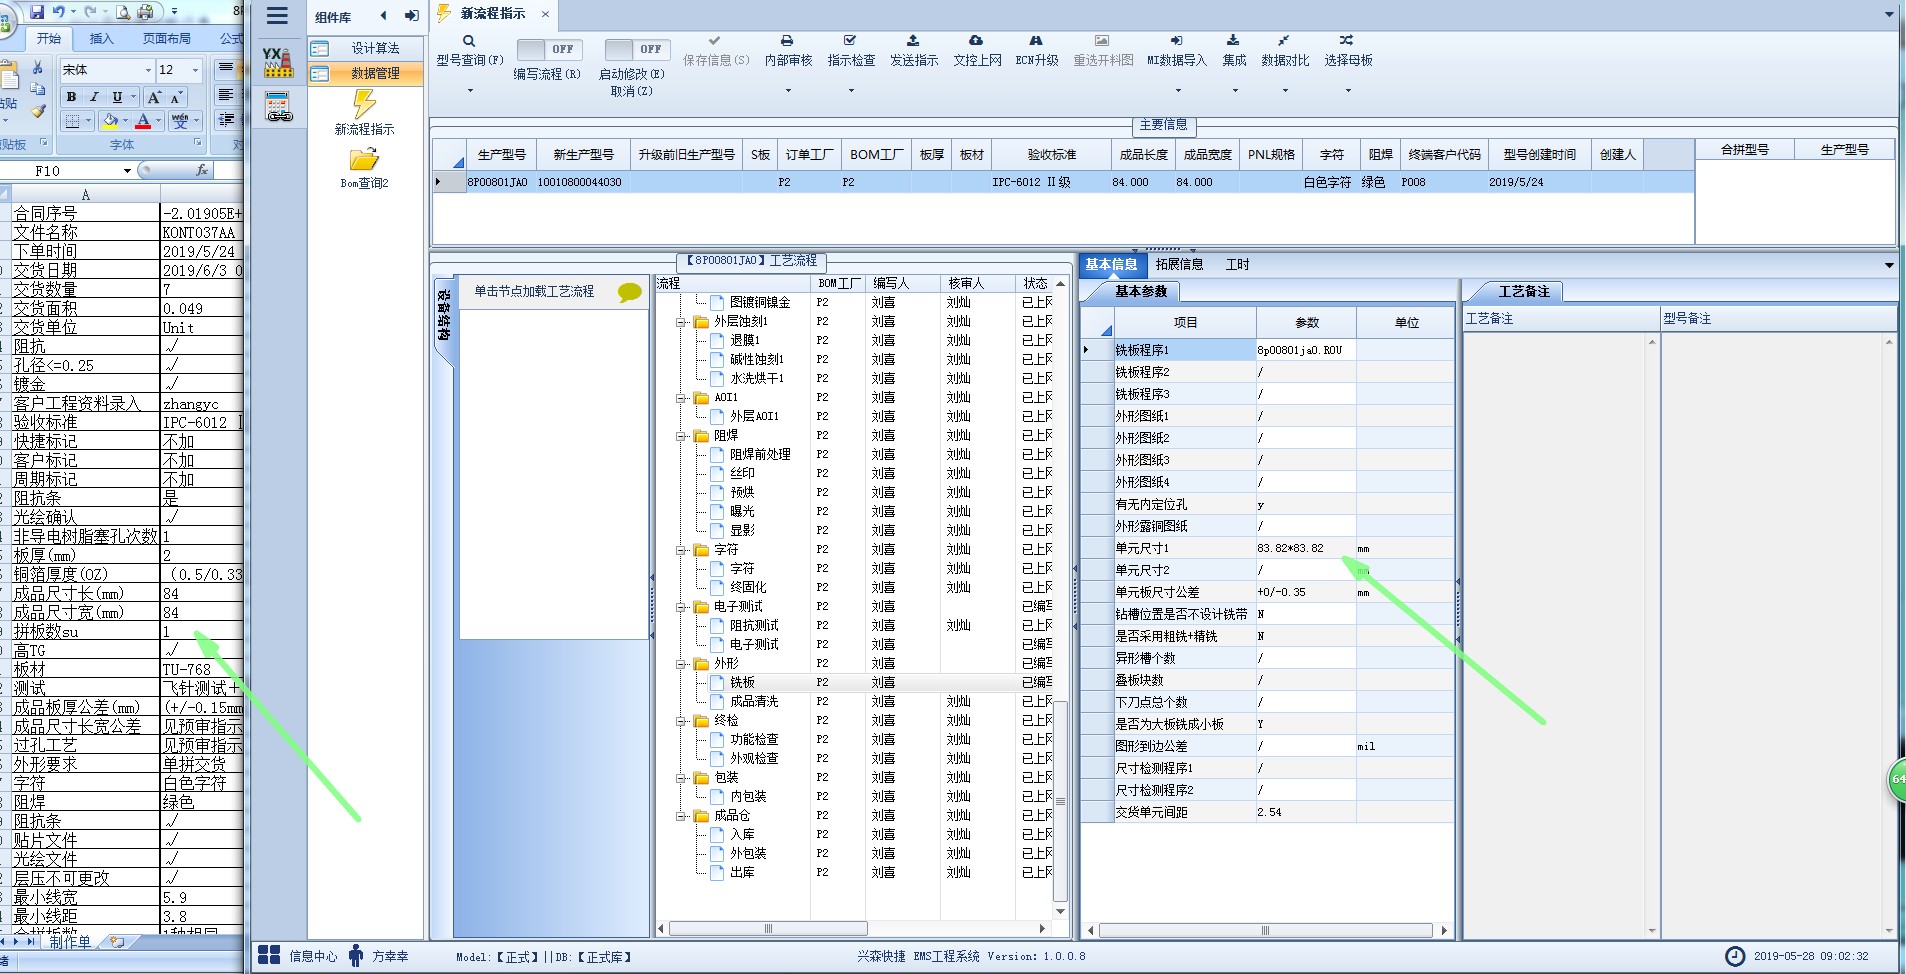The height and width of the screenshot is (974, 1906).
Task: Click the ECN升级 toolbar icon
Action: point(1036,41)
